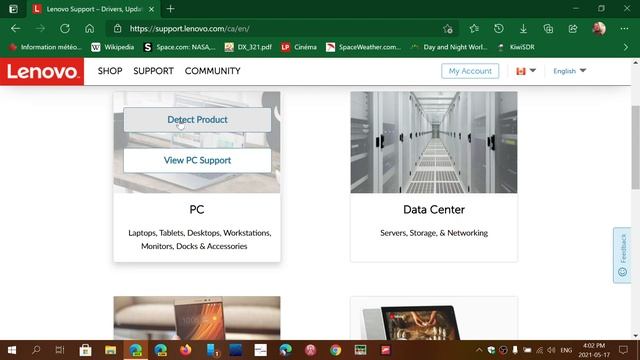Click the PC card heading
Image resolution: width=640 pixels, height=360 pixels.
197,209
